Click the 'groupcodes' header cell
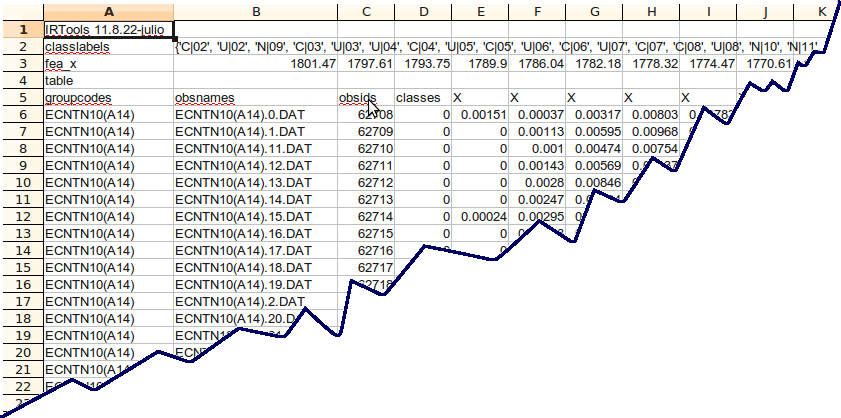This screenshot has height=418, width=841. click(109, 98)
